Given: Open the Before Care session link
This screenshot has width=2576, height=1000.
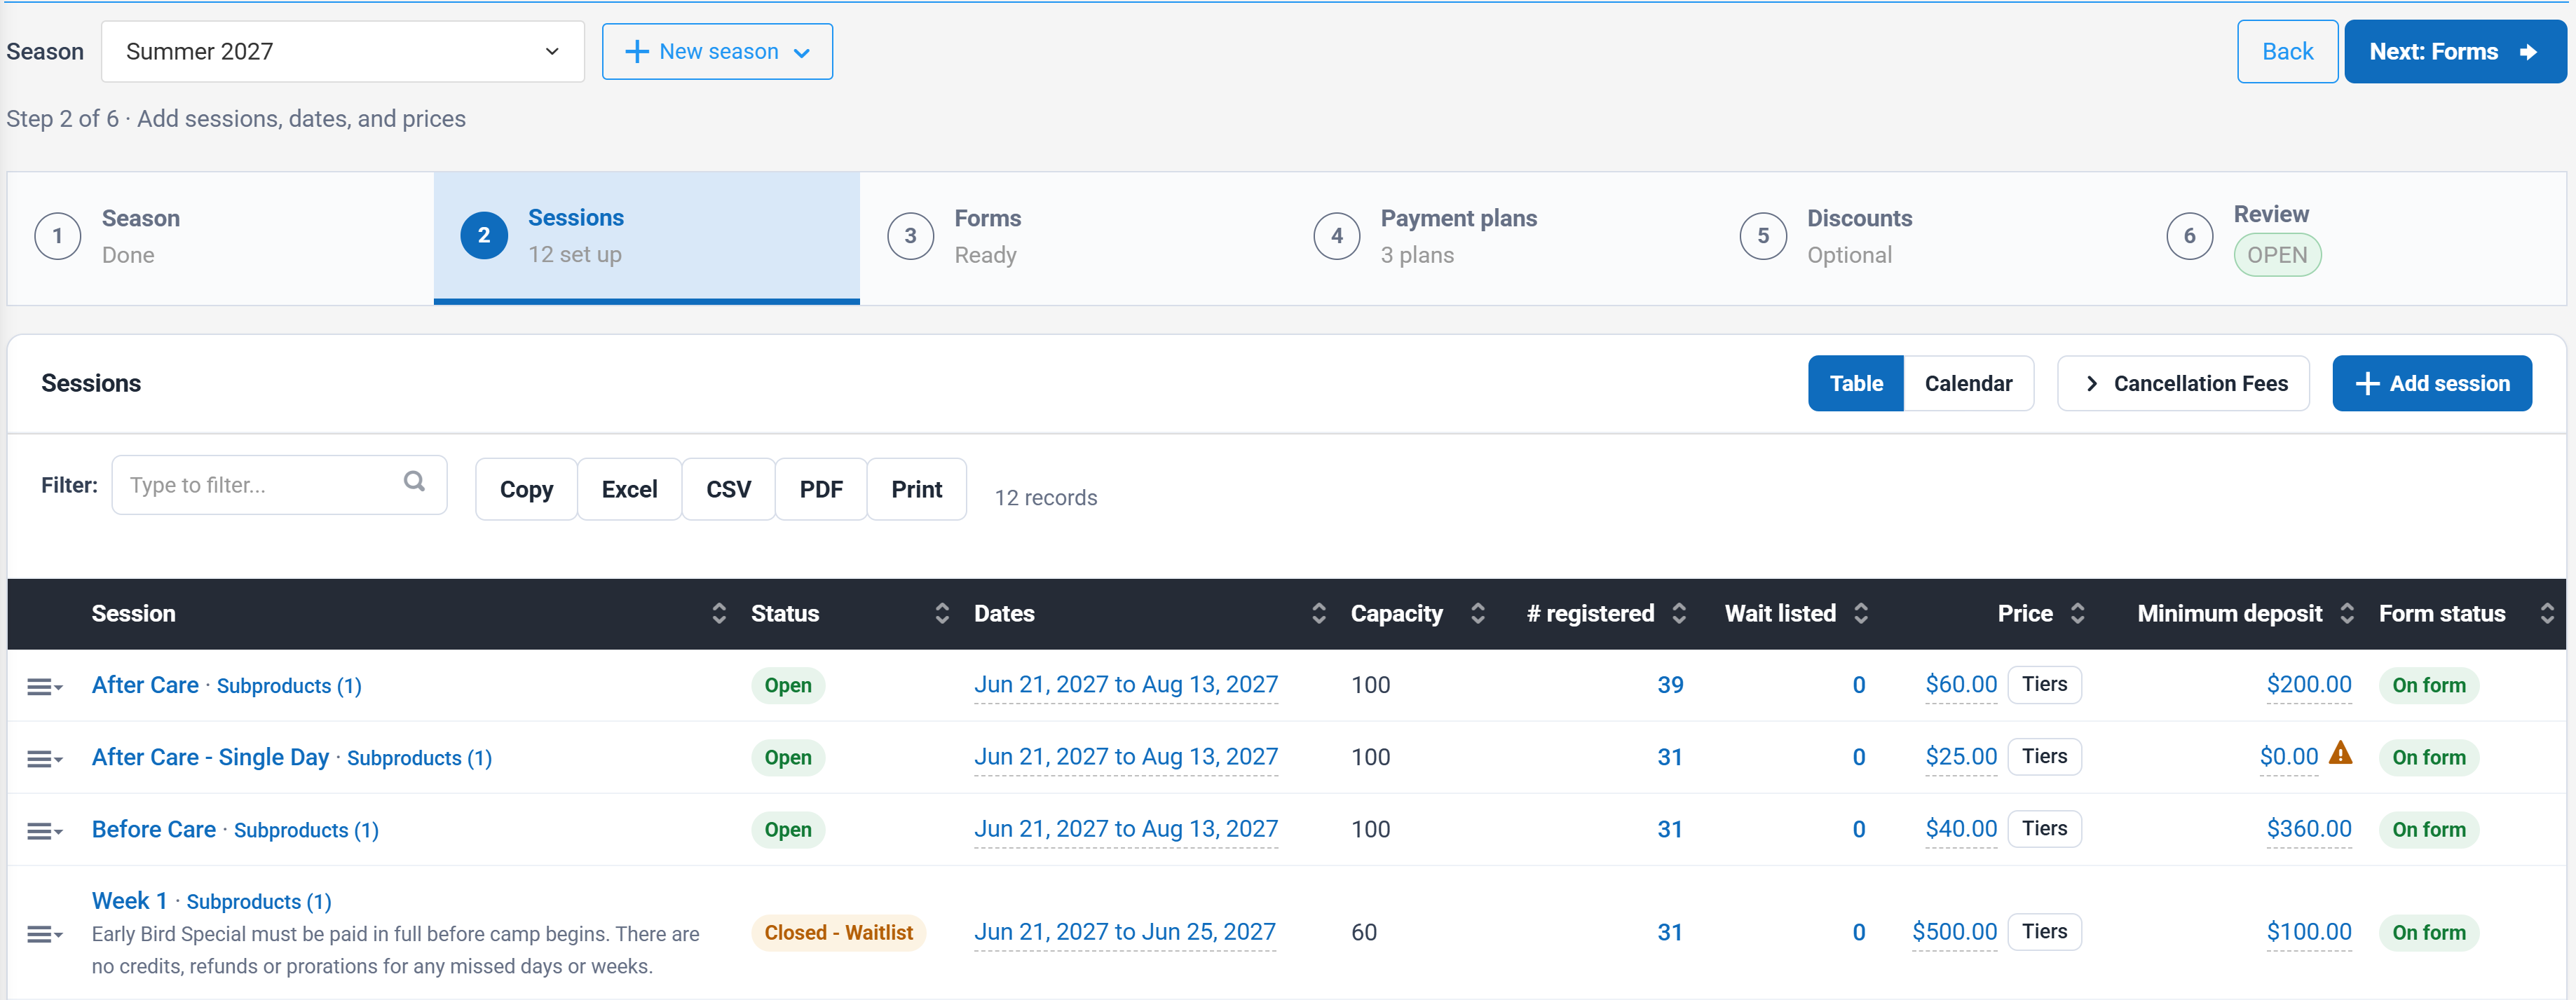Looking at the screenshot, I should click(x=154, y=829).
